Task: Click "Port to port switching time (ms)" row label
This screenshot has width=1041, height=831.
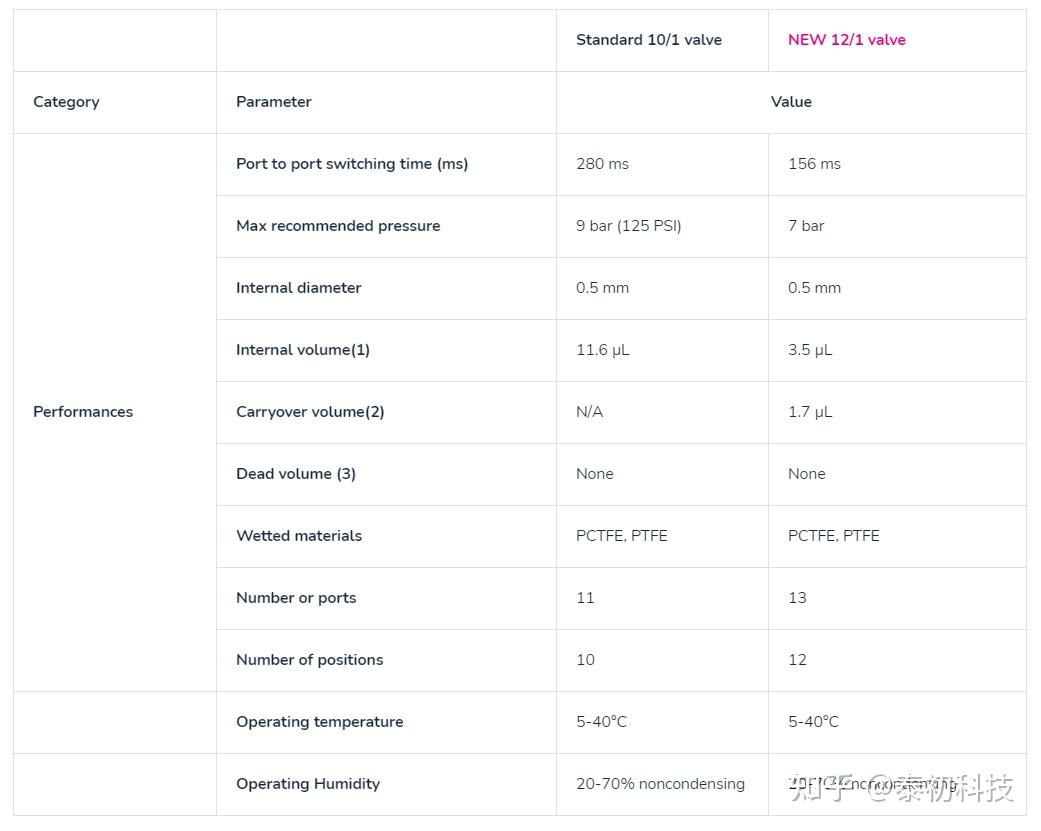Action: [351, 164]
